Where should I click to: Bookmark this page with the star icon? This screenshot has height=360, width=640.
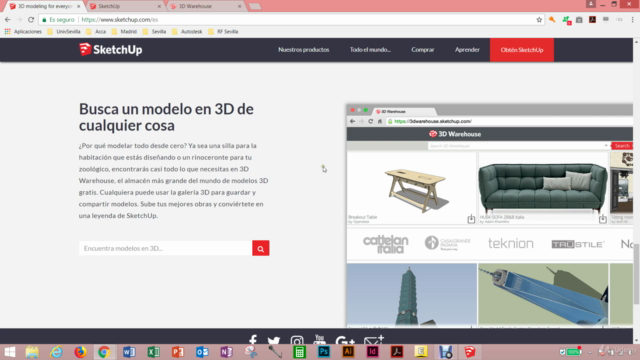(x=539, y=20)
